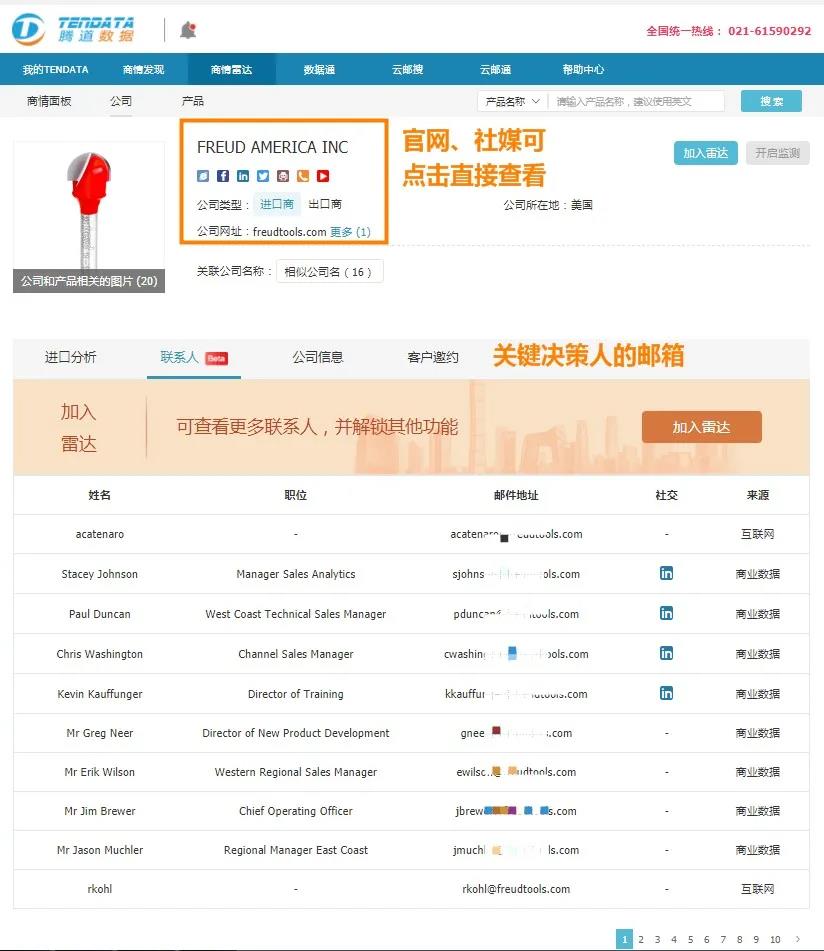Go to pagination page 2
This screenshot has width=824, height=951.
(641, 939)
